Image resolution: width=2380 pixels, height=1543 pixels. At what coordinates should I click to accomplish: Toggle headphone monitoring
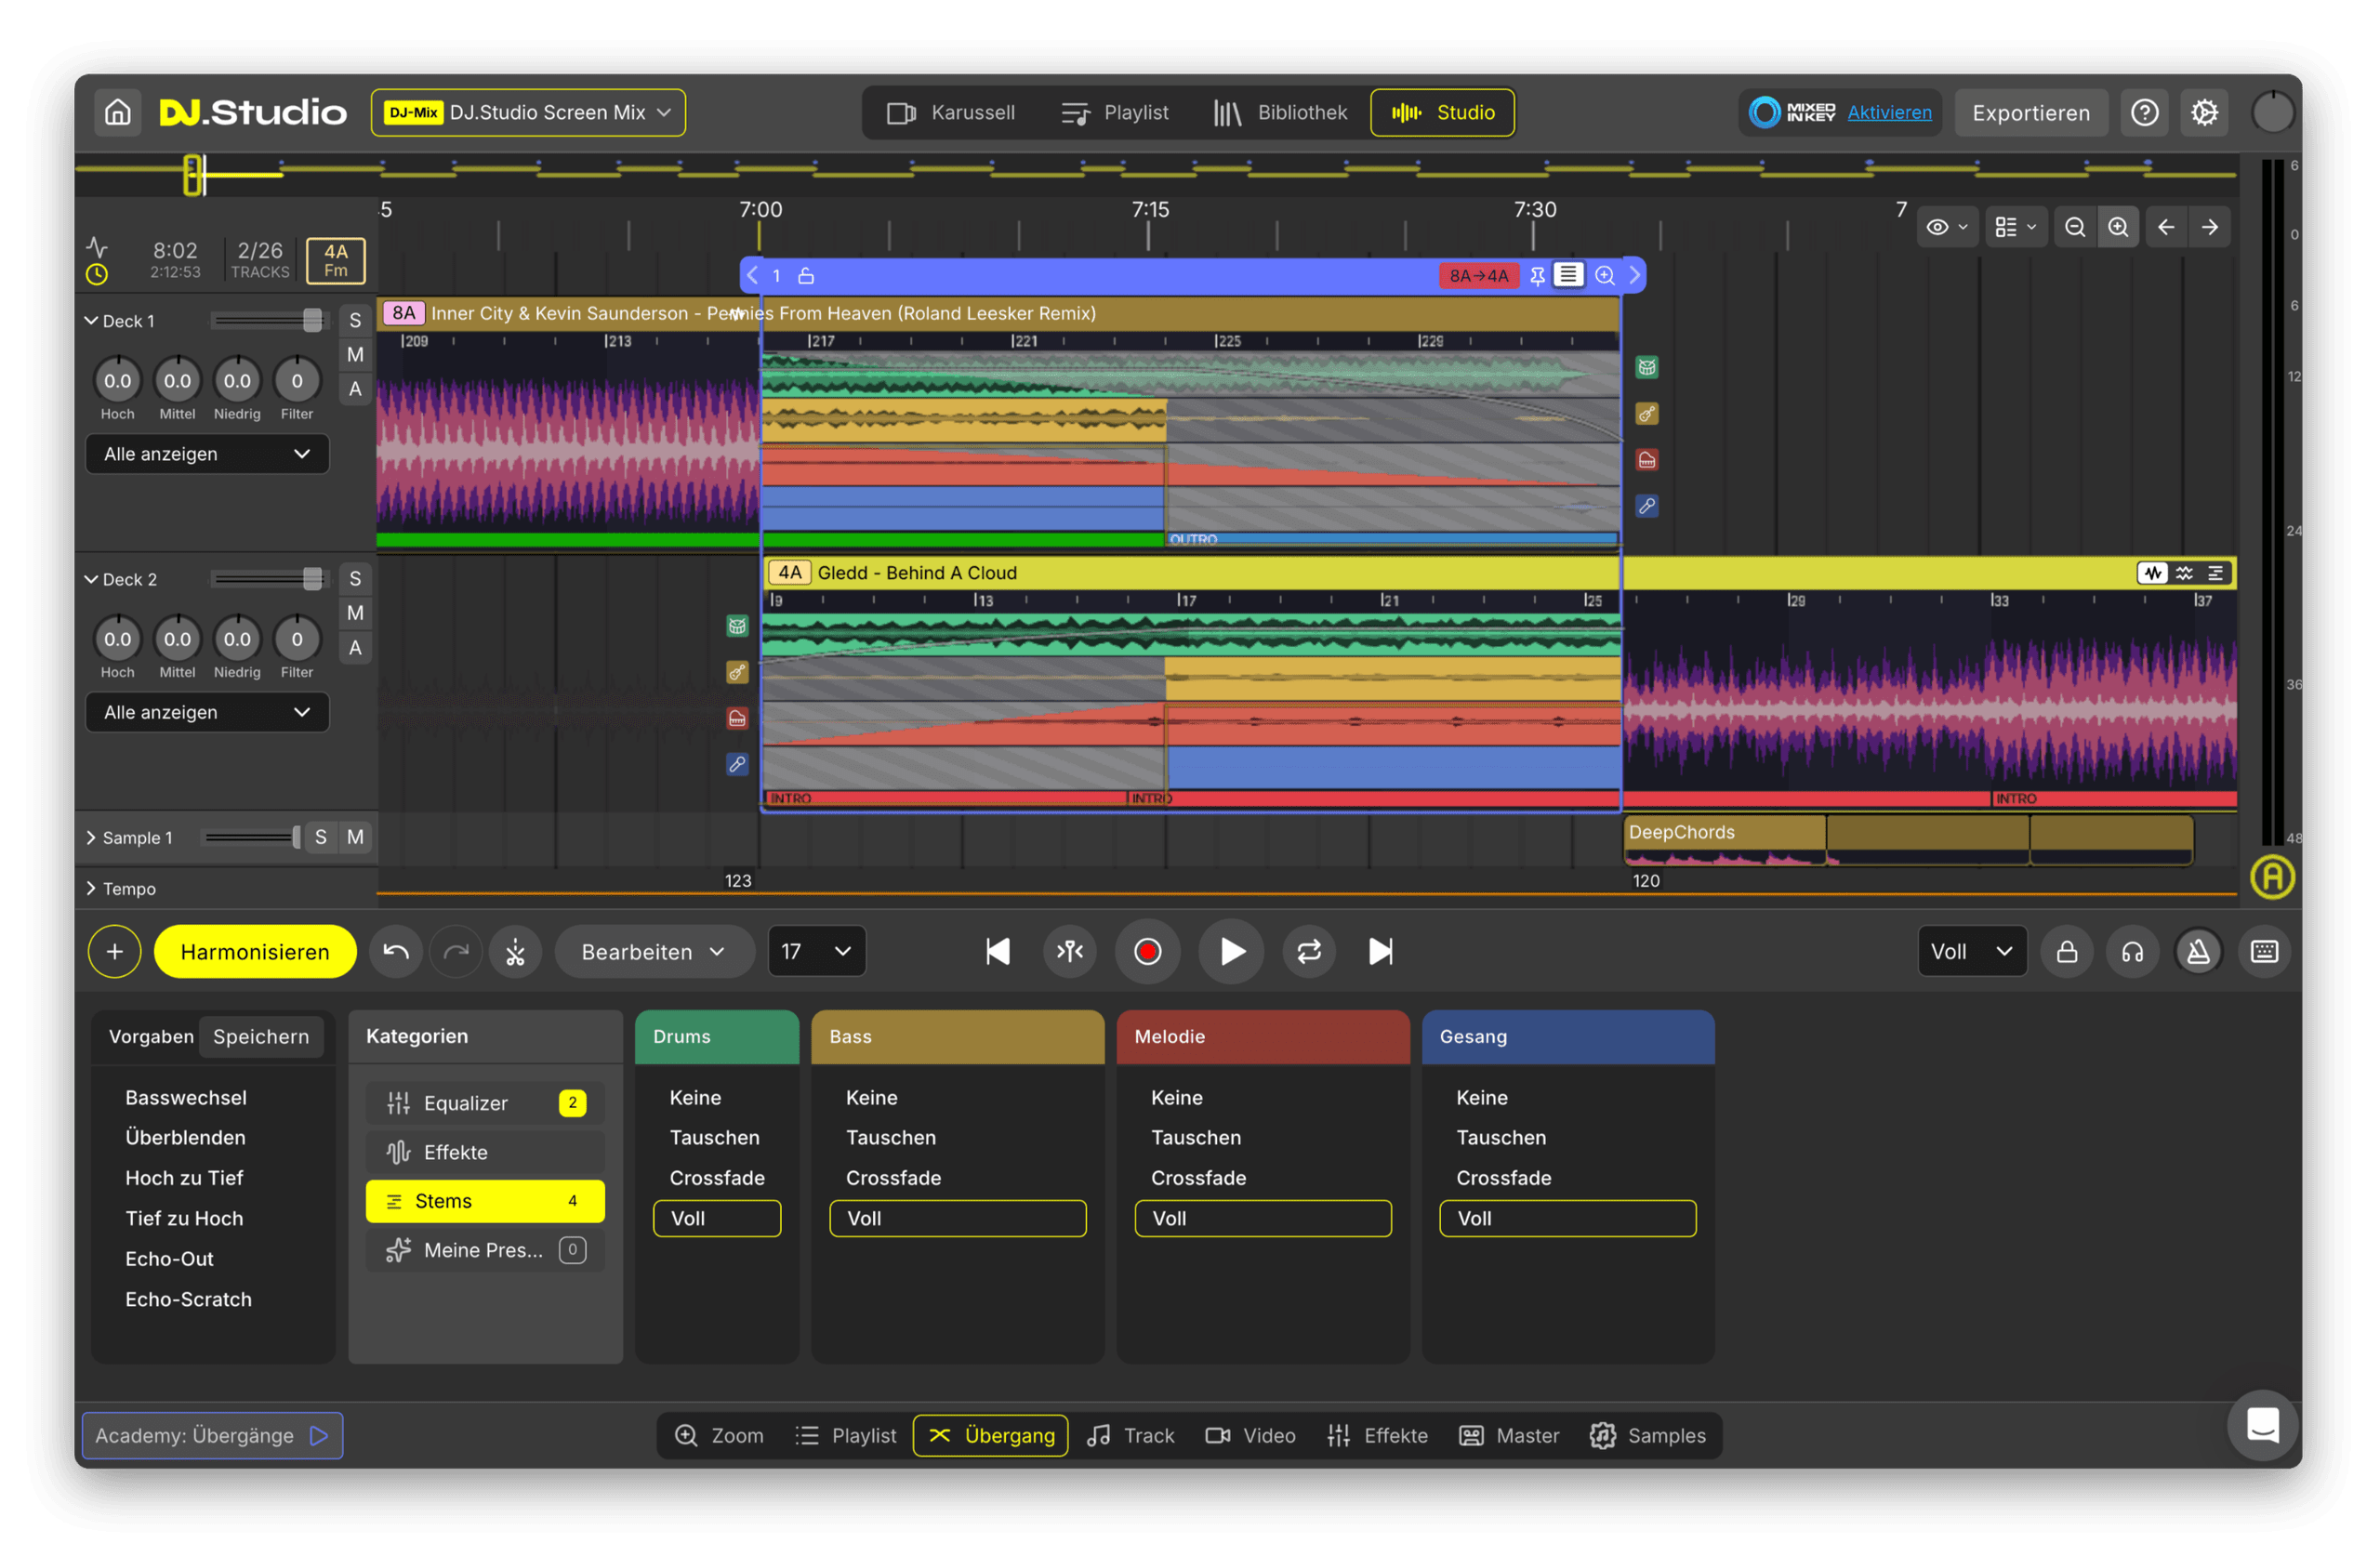tap(2132, 951)
